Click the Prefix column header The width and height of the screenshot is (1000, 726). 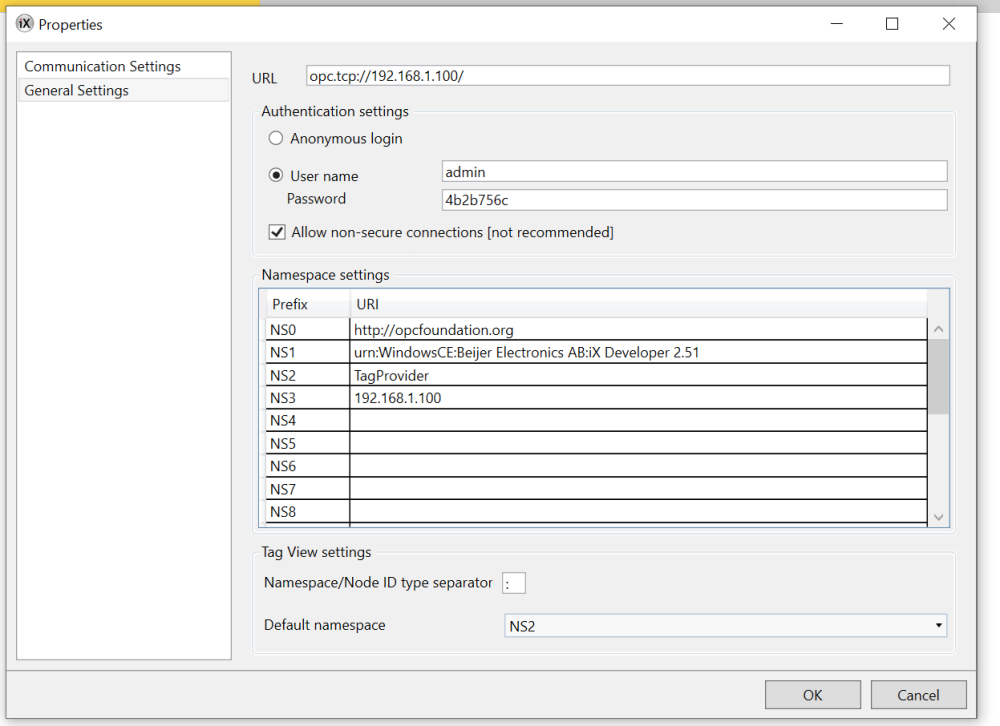[307, 304]
